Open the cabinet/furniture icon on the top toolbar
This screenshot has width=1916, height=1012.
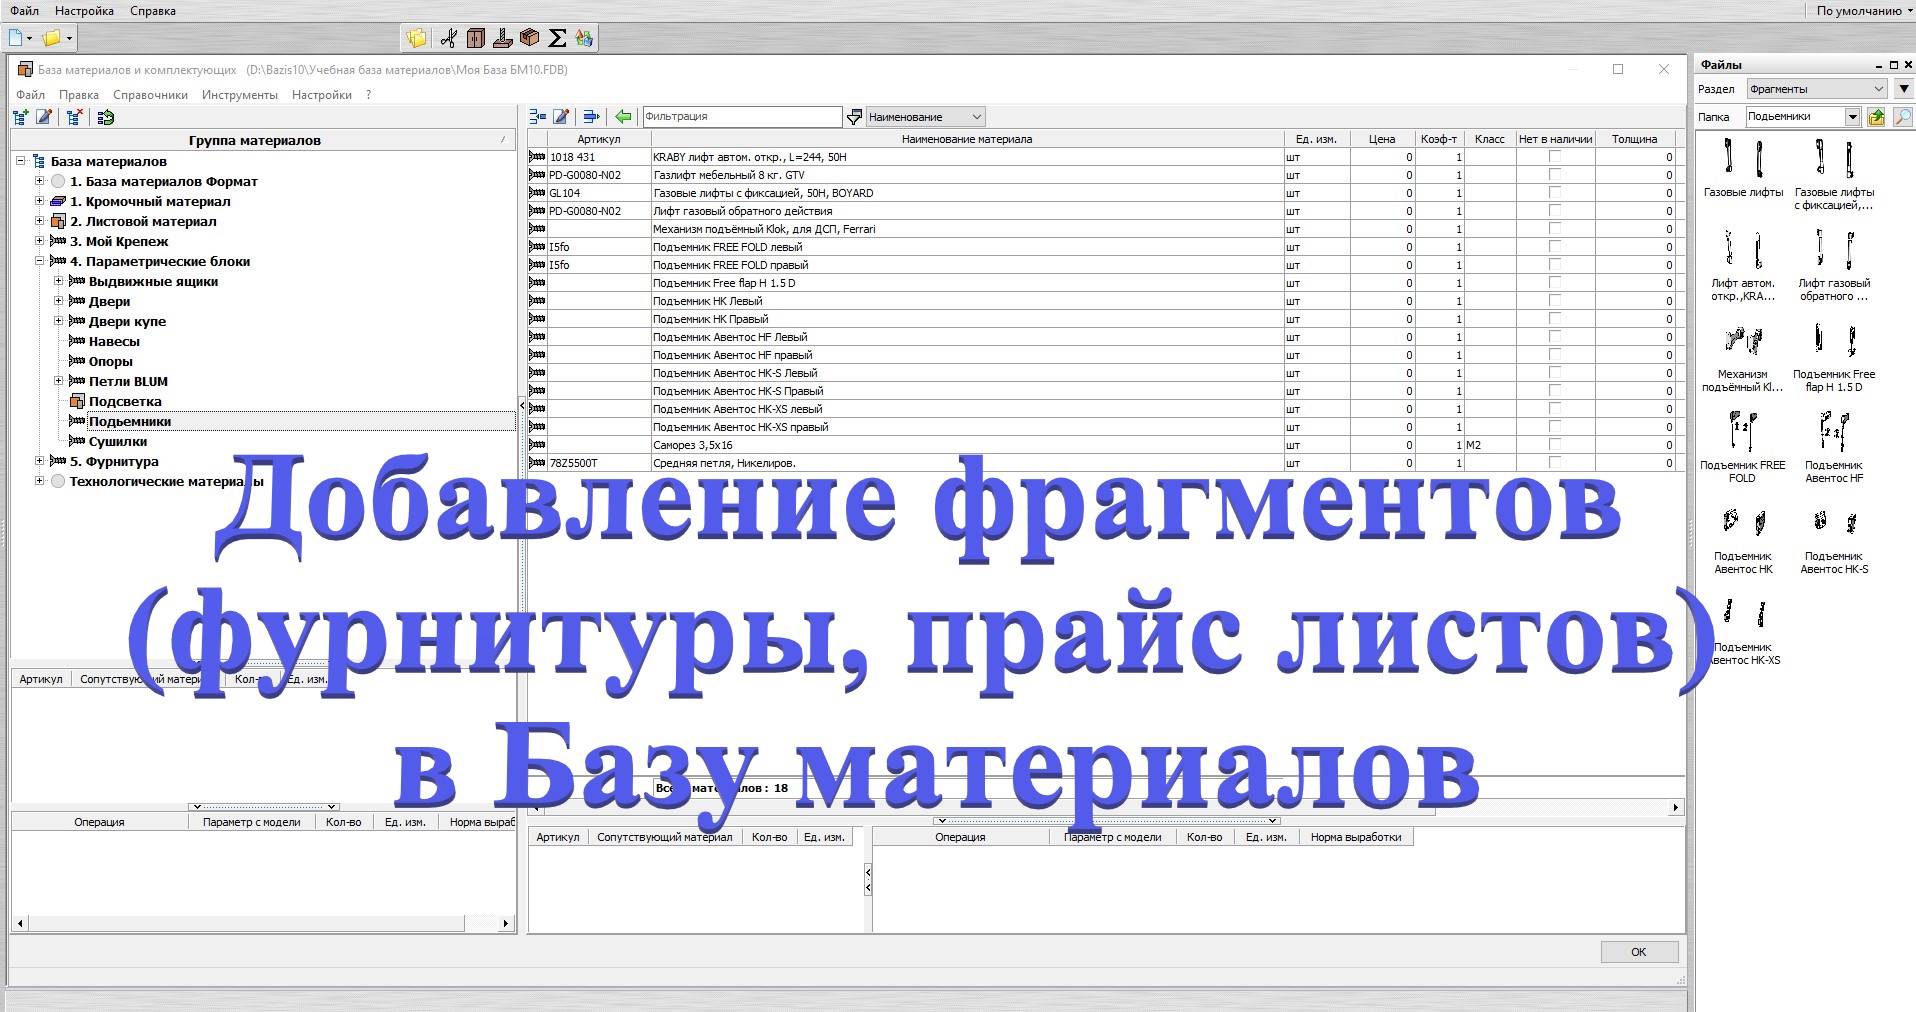476,38
